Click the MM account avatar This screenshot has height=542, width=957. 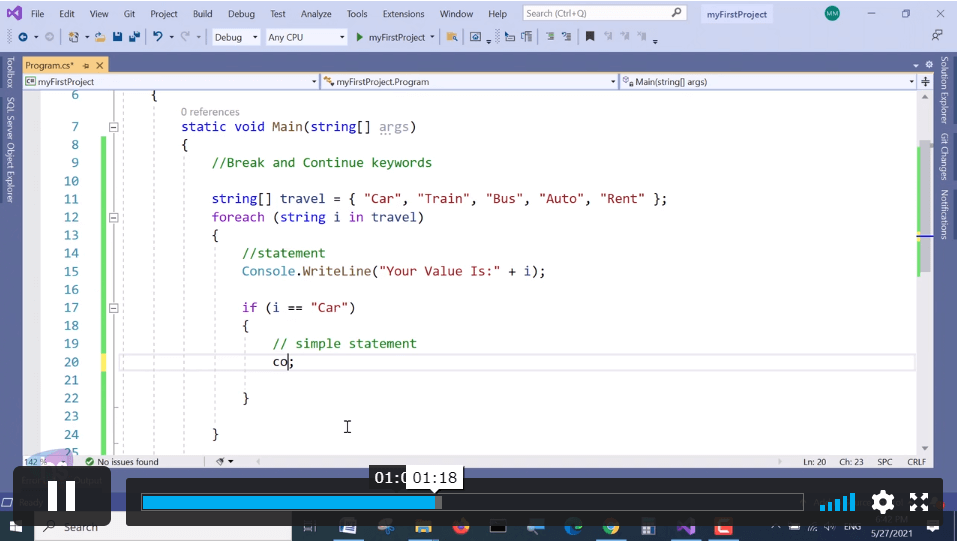[832, 13]
